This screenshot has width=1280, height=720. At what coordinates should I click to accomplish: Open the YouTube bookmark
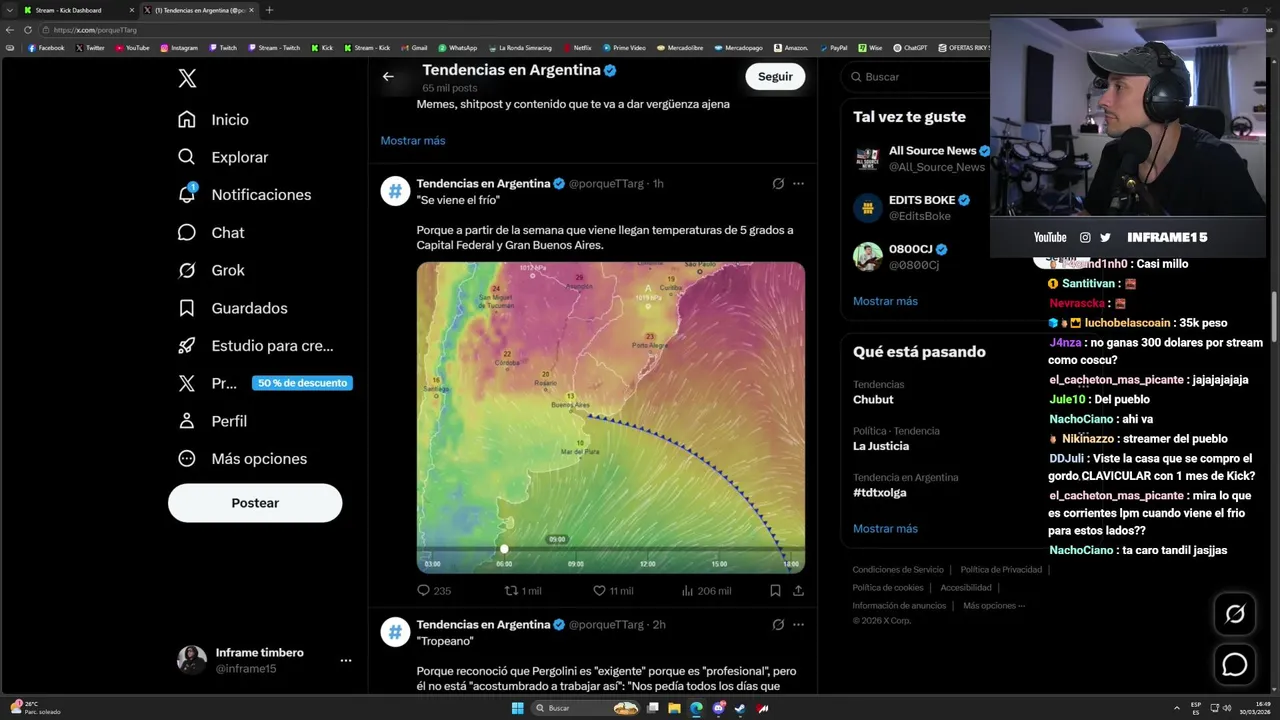click(x=132, y=48)
